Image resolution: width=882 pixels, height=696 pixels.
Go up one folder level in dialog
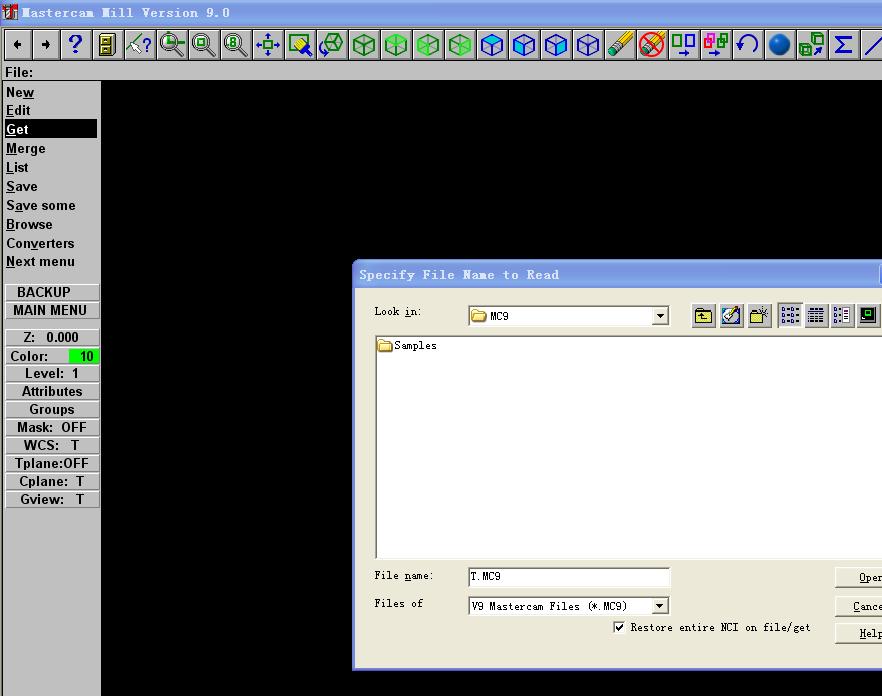point(703,316)
